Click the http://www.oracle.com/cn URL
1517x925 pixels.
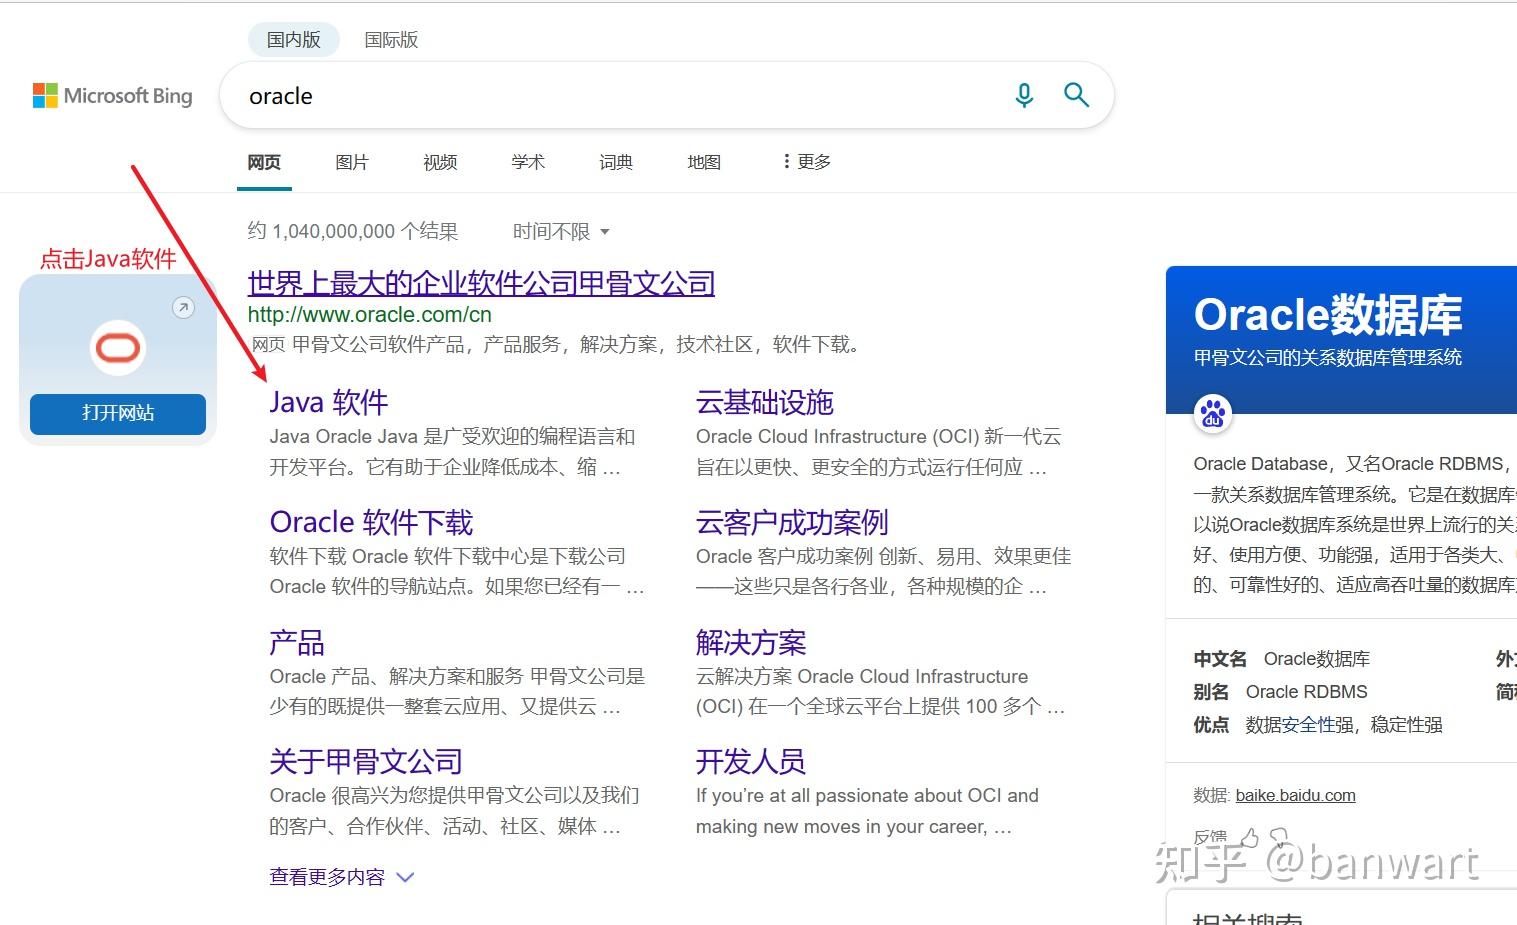[370, 314]
